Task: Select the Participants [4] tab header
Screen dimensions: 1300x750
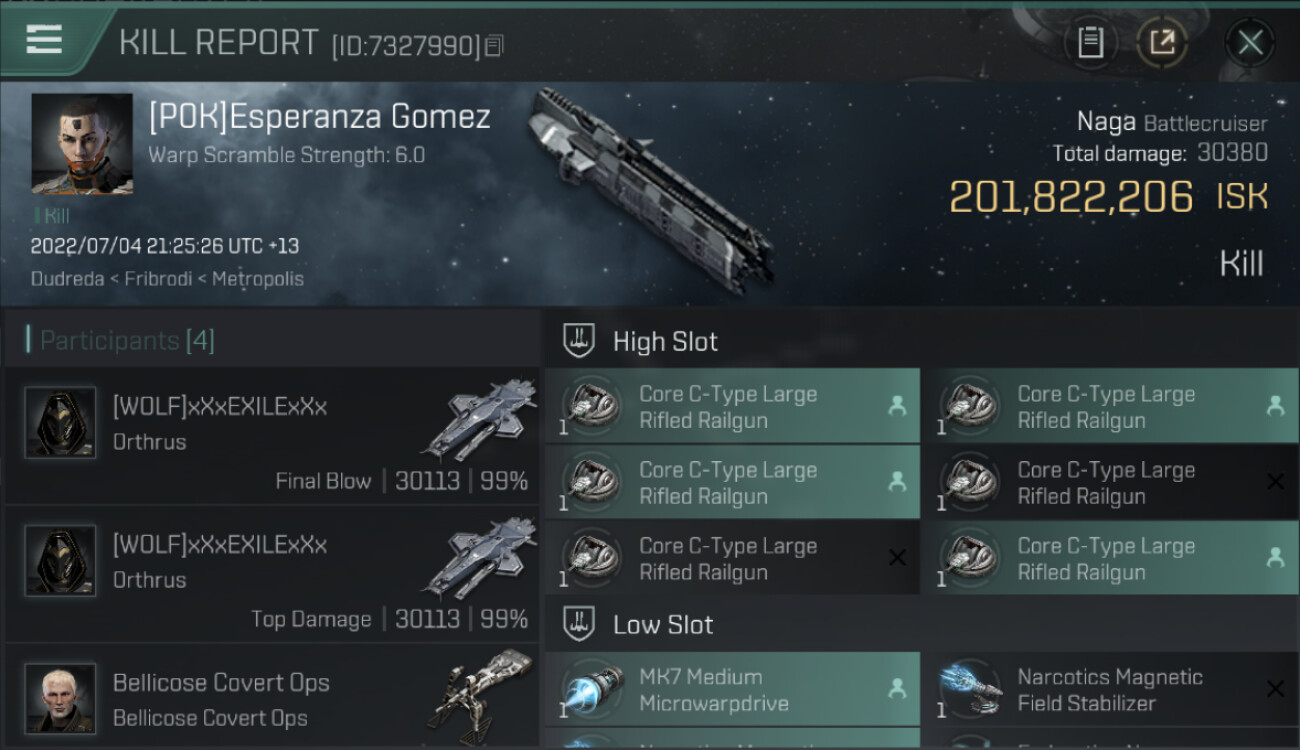Action: pos(127,340)
